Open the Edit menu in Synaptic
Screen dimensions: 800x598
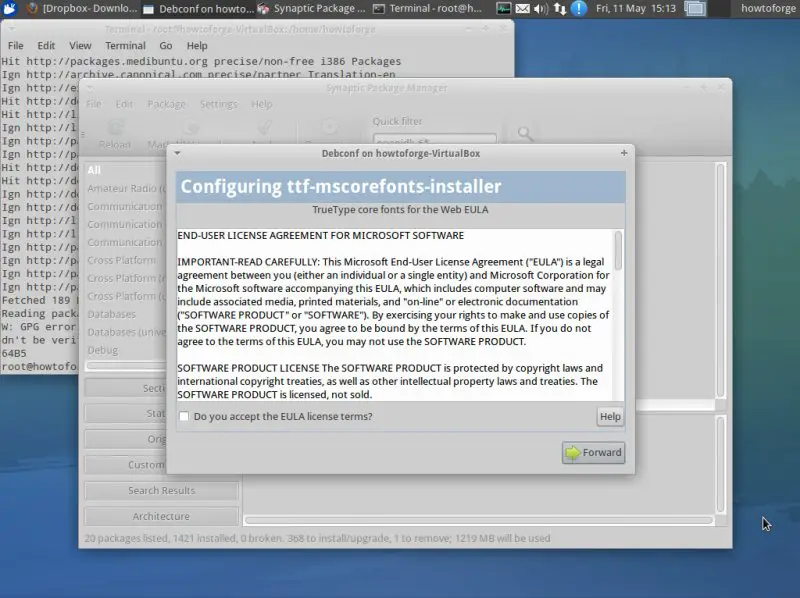pyautogui.click(x=124, y=104)
